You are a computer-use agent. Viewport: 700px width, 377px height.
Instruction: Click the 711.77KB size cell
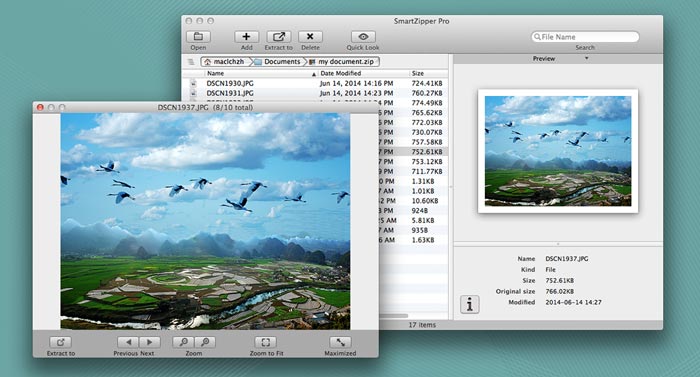[x=427, y=172]
